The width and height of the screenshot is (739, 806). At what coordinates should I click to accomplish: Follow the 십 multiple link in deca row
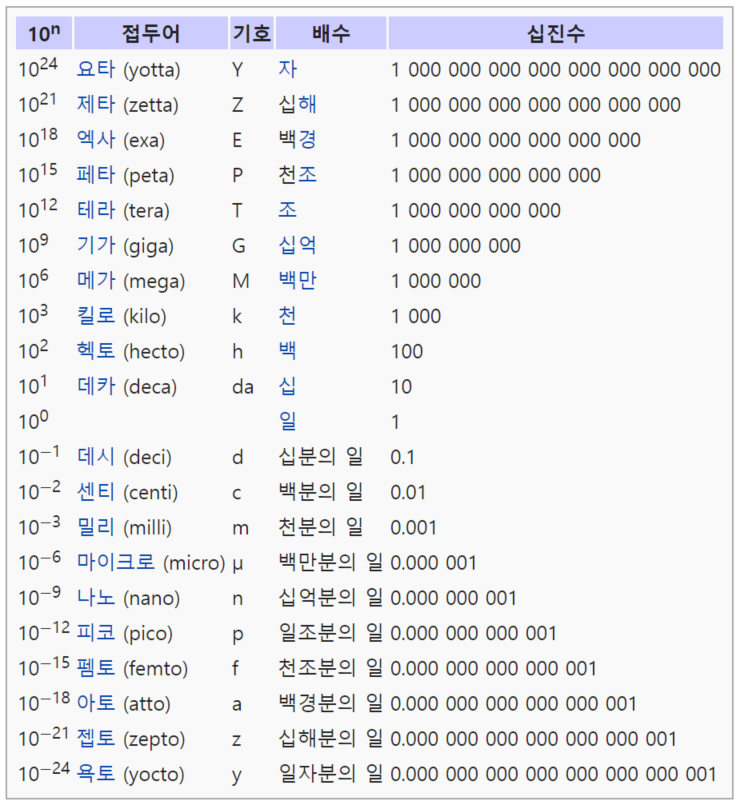pyautogui.click(x=287, y=386)
